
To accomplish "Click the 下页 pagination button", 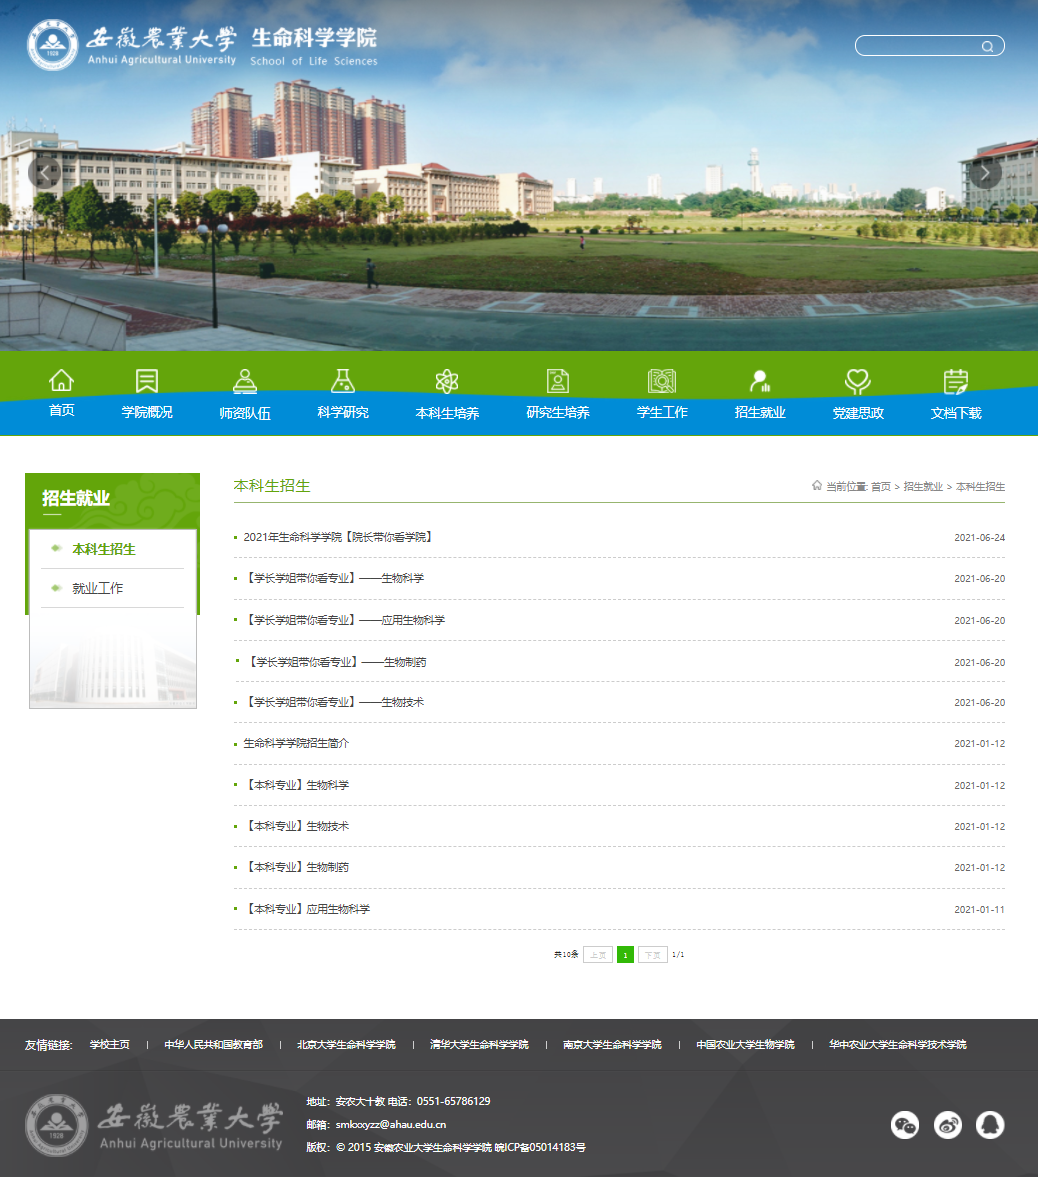I will 652,955.
